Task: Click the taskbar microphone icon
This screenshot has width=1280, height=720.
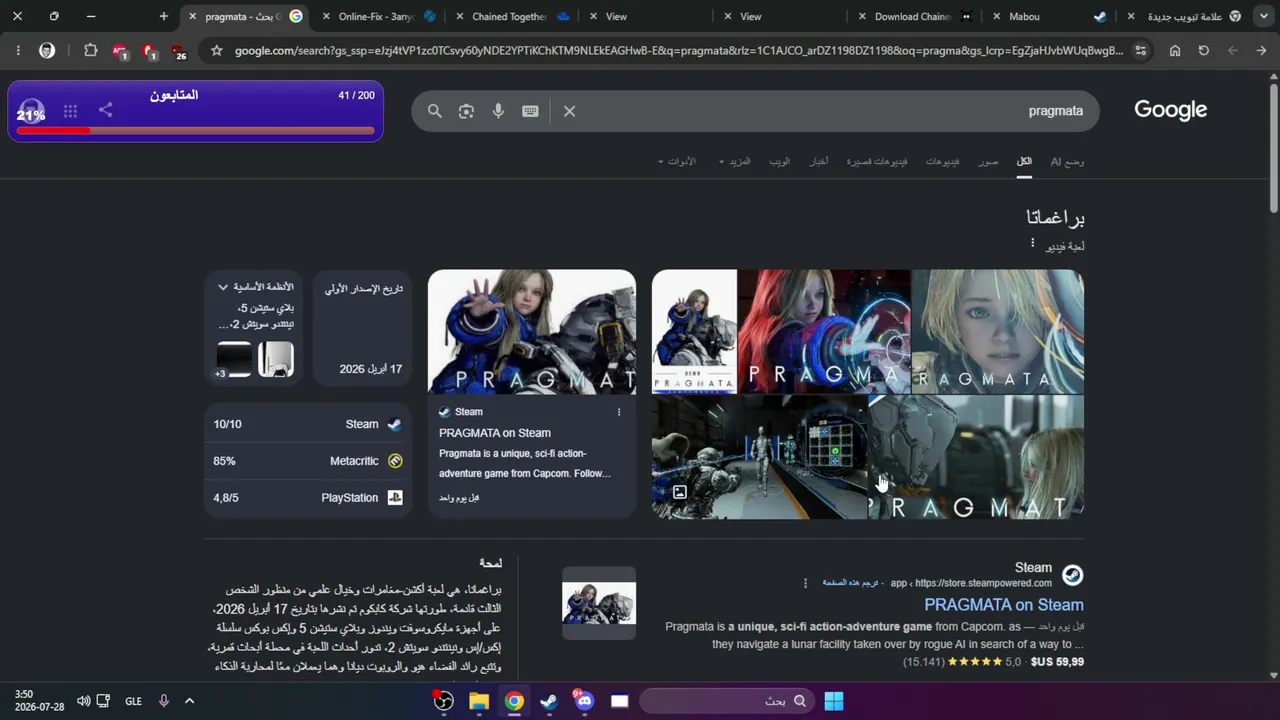Action: (x=164, y=701)
